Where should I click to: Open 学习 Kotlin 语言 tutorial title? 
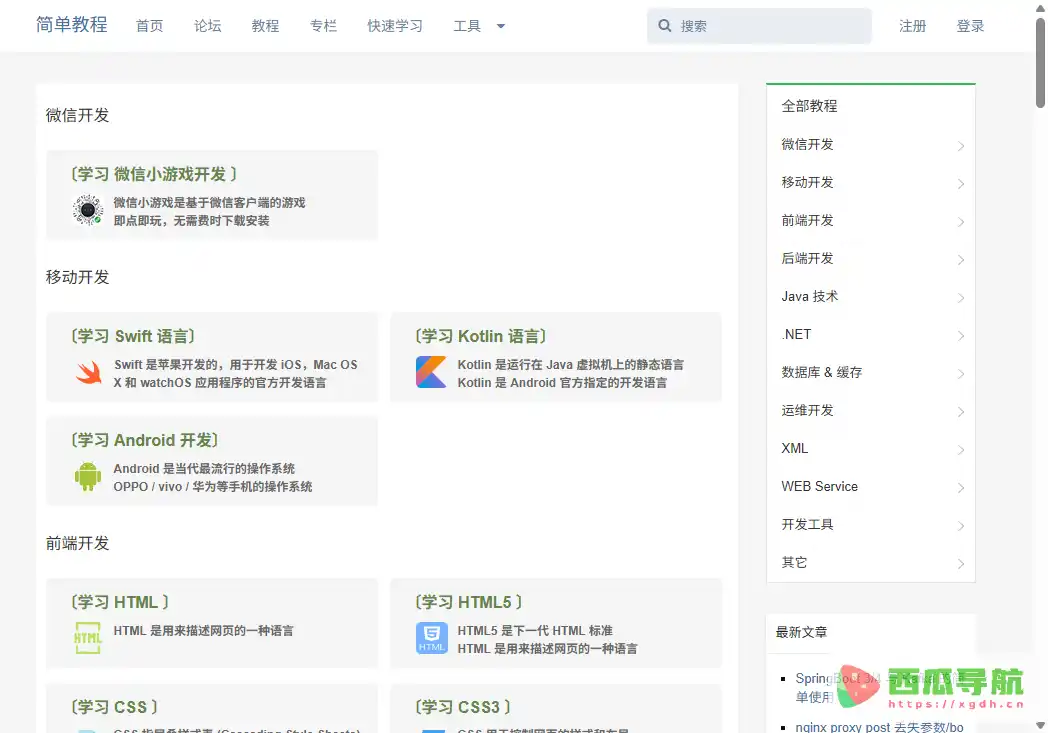(481, 336)
